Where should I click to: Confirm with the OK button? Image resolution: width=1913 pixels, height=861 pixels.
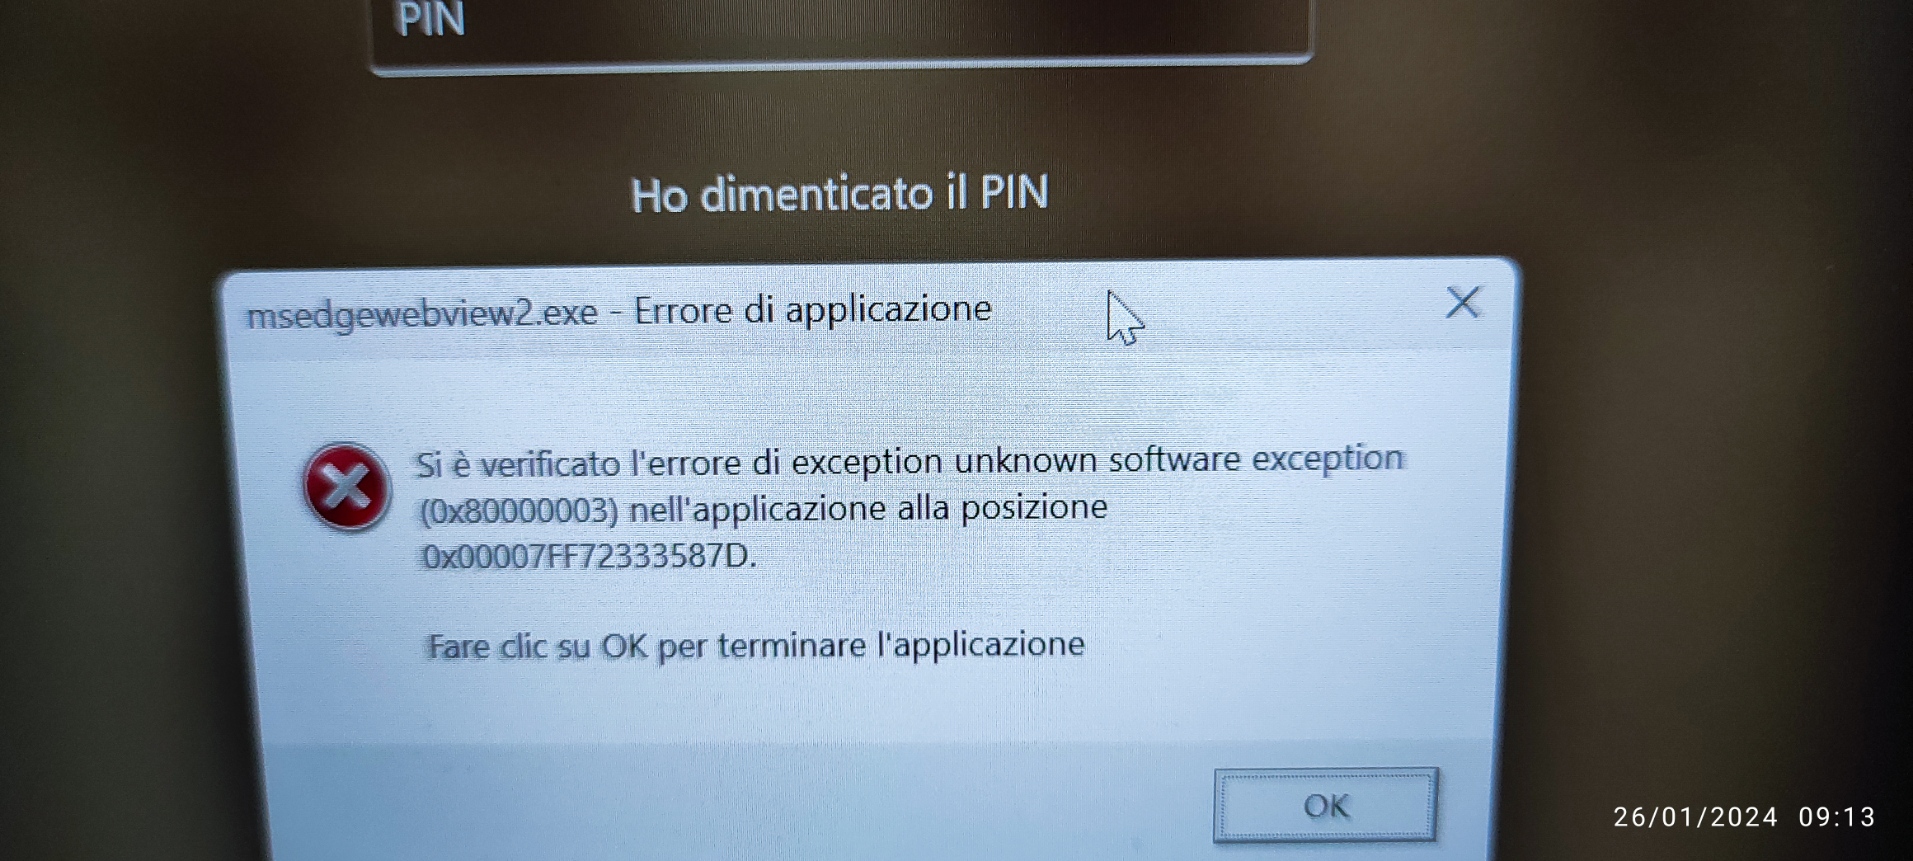tap(1326, 805)
